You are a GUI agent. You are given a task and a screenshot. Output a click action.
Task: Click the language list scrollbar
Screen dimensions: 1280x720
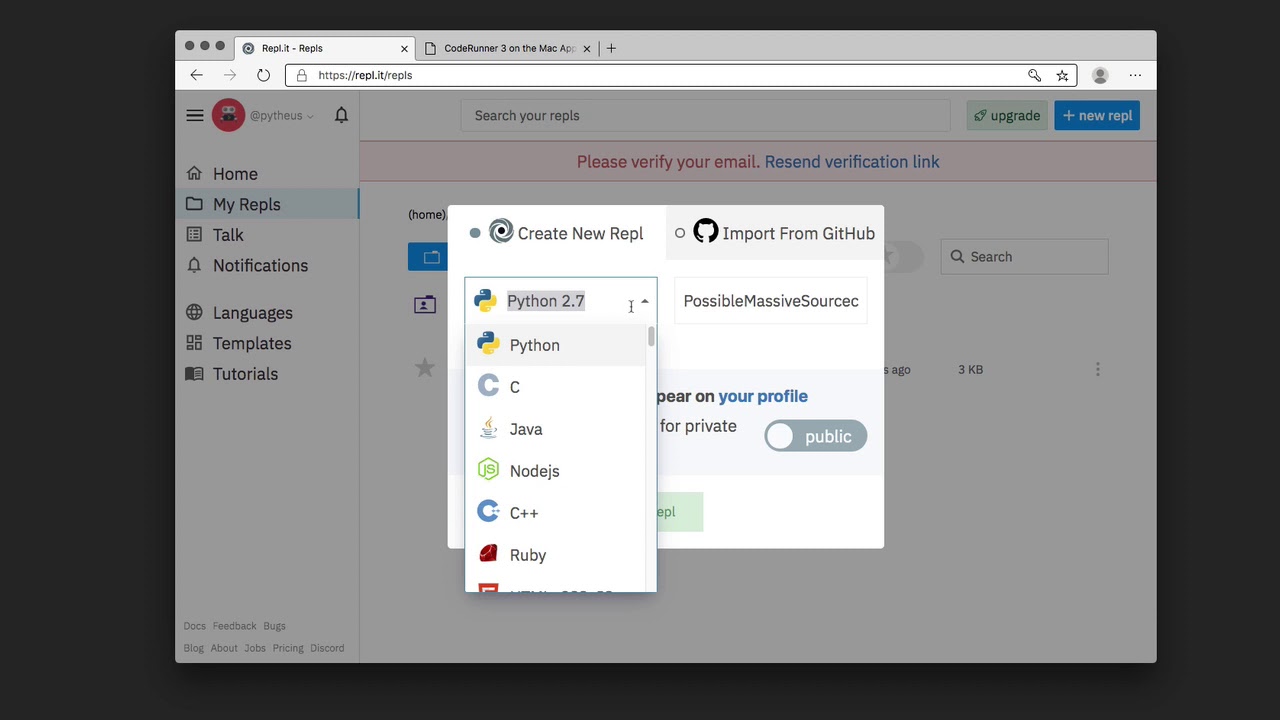(x=651, y=337)
